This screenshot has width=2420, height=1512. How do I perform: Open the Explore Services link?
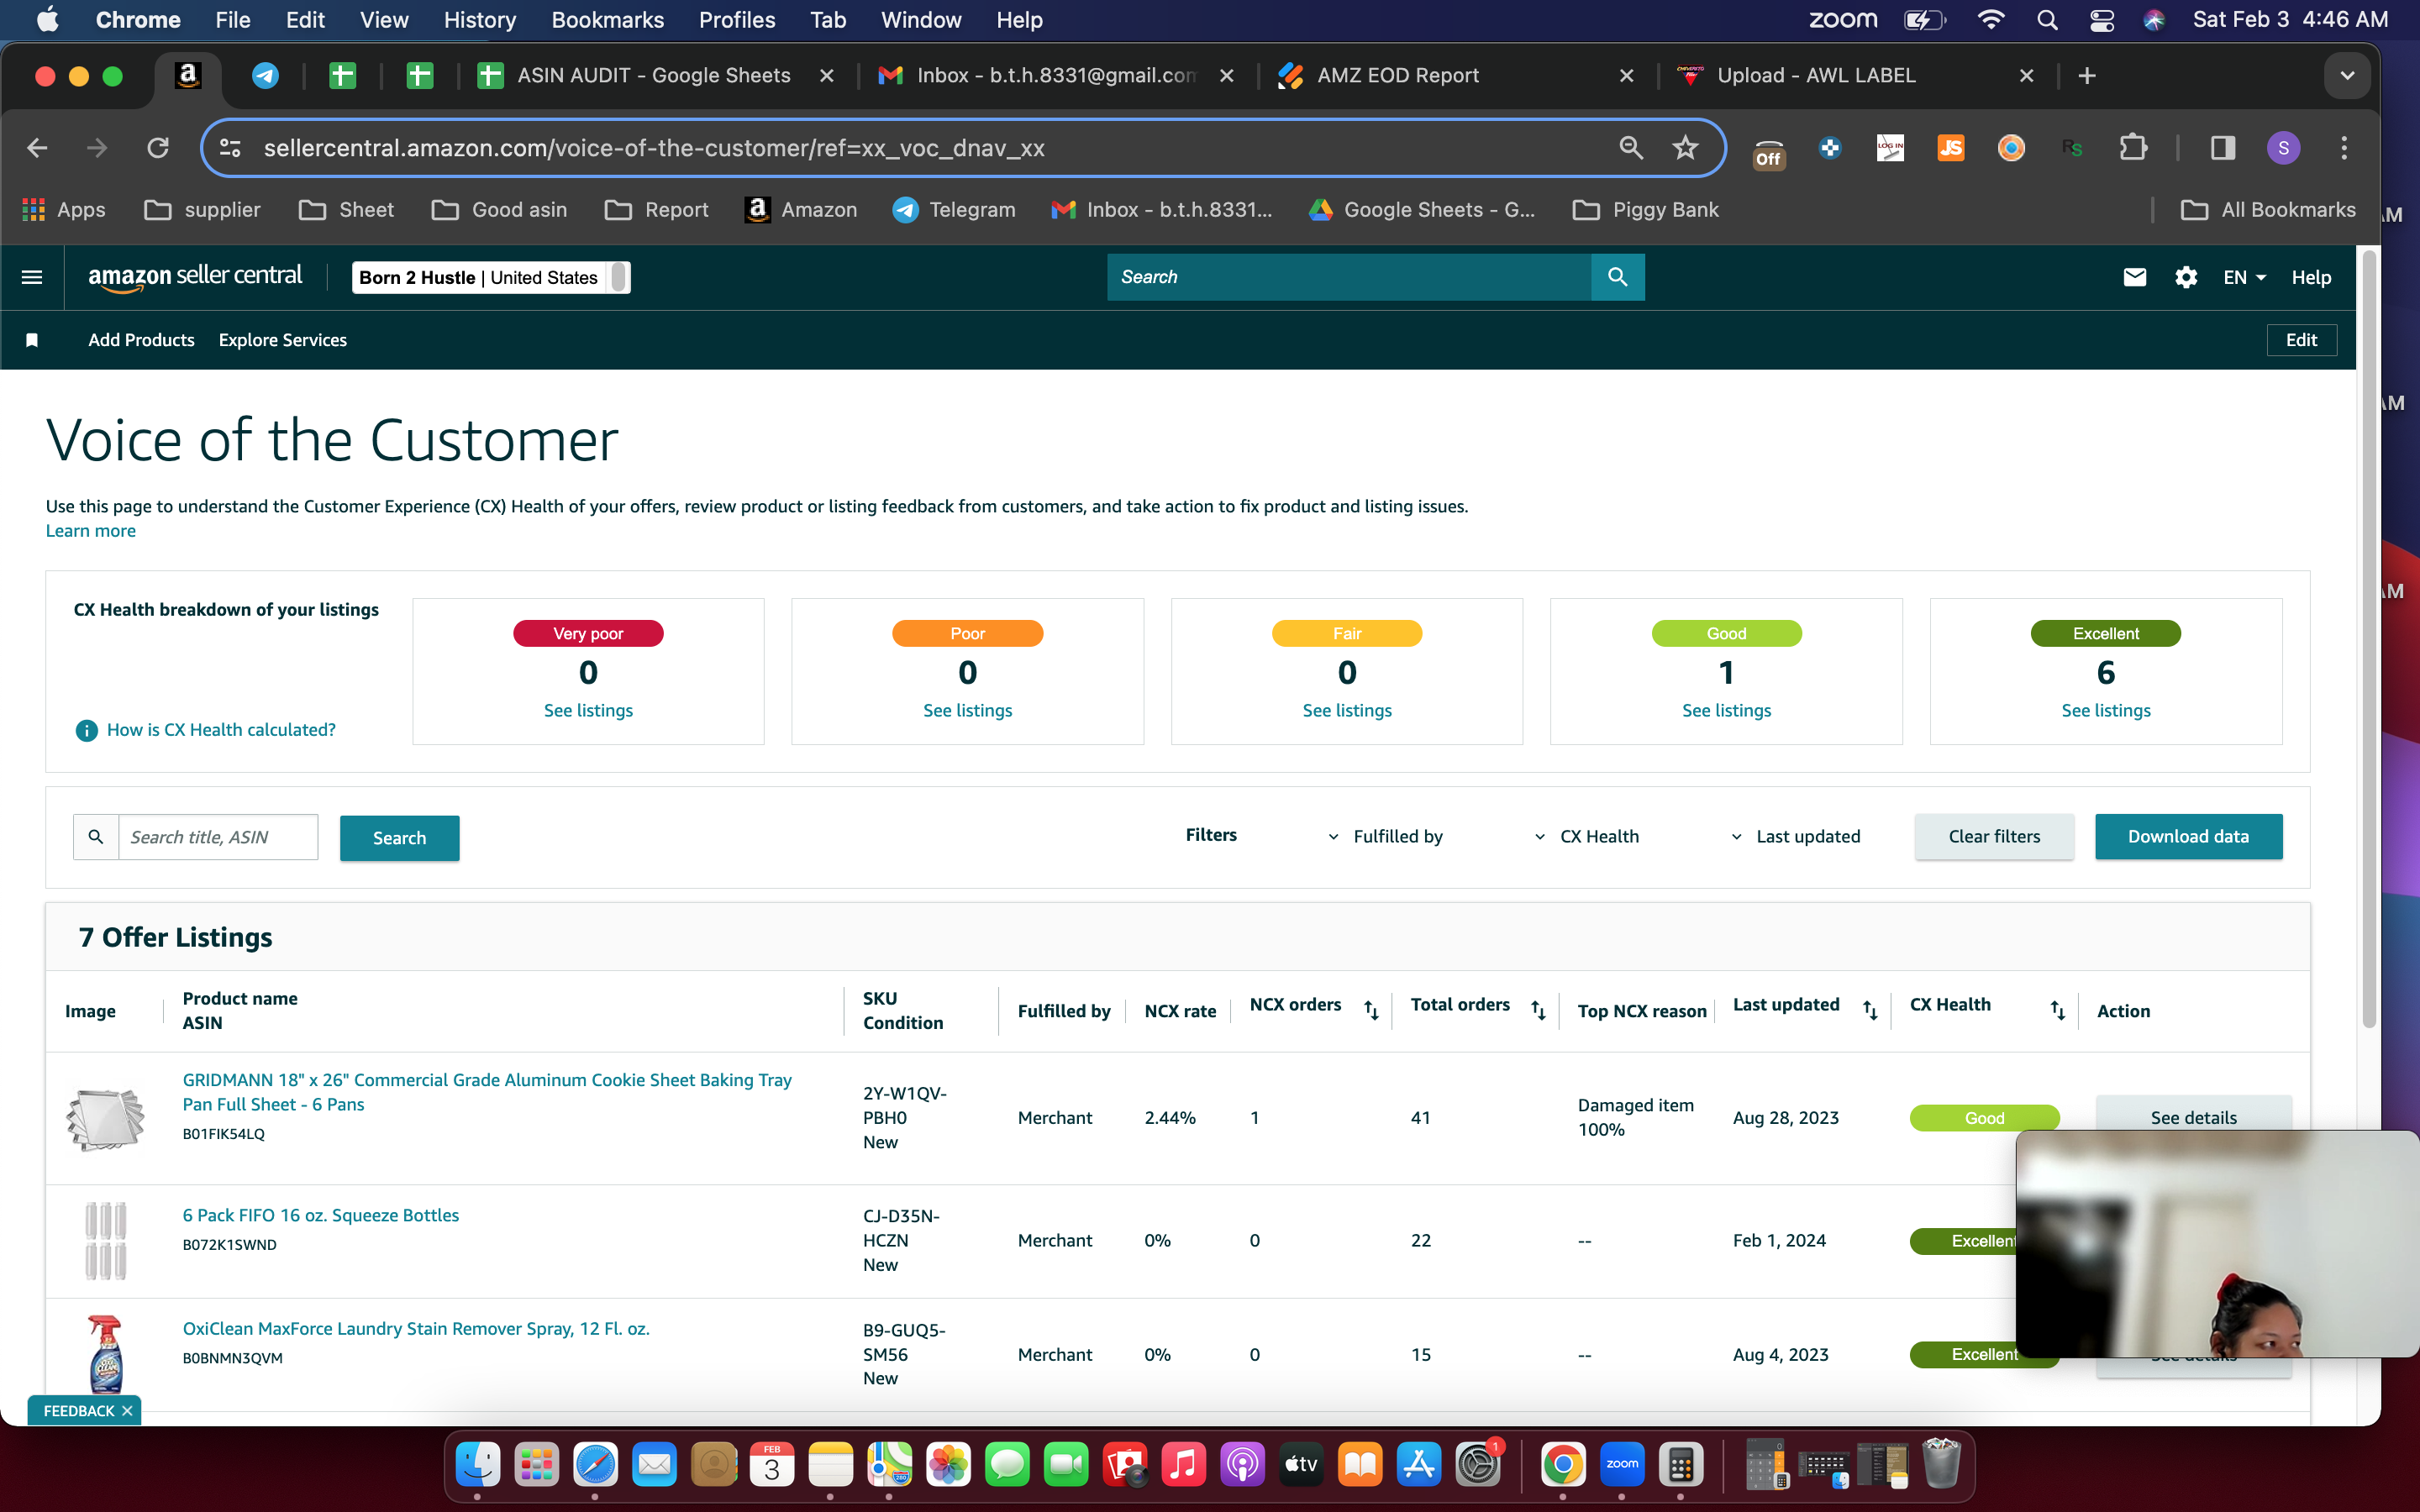(283, 340)
